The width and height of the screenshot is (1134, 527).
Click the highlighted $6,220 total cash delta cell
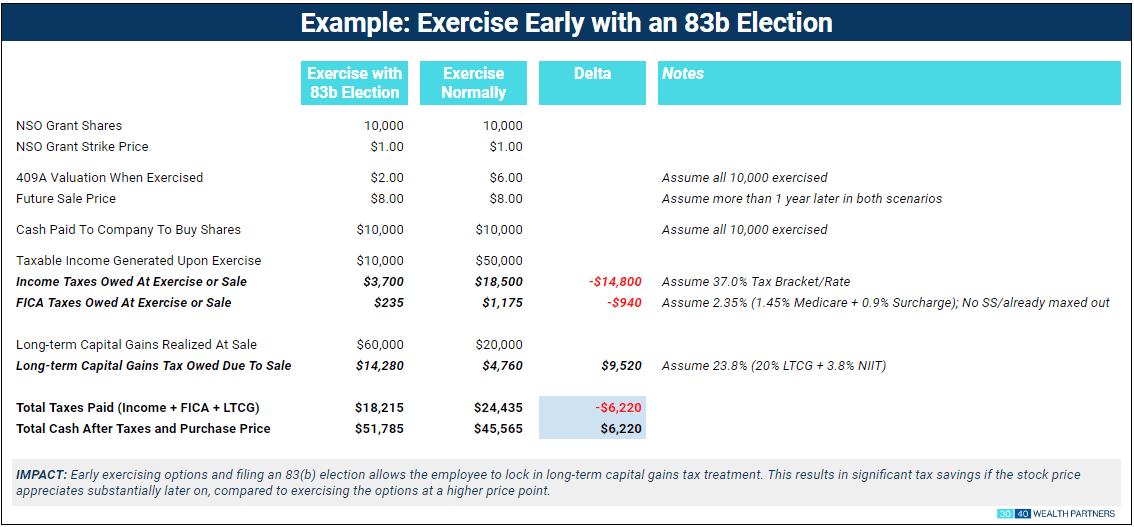click(x=592, y=429)
